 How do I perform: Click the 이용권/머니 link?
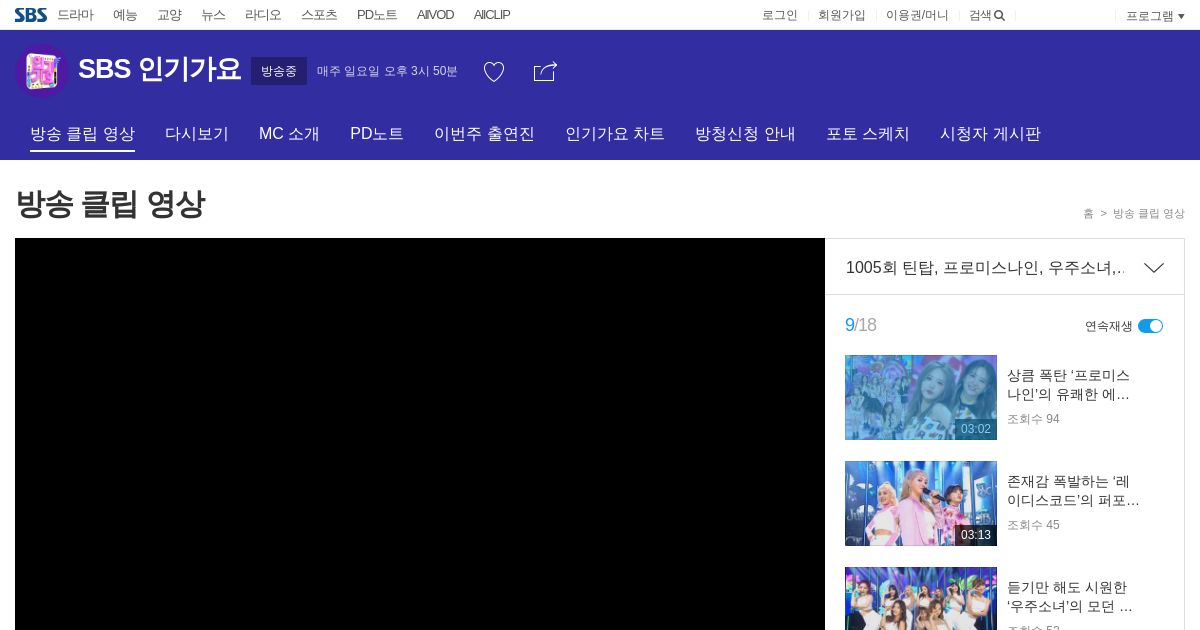[x=917, y=15]
